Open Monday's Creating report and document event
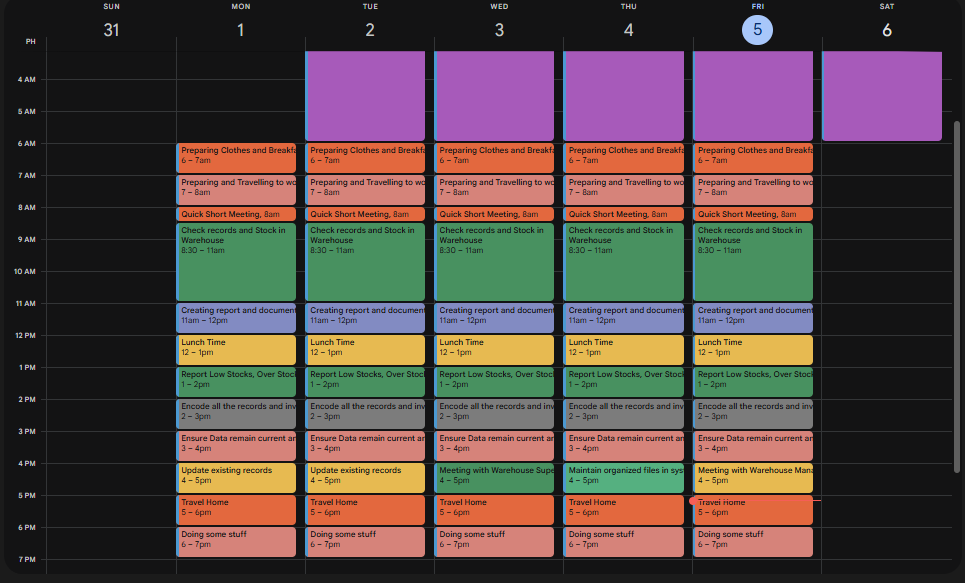Screen dimensions: 965x583 click(236, 318)
